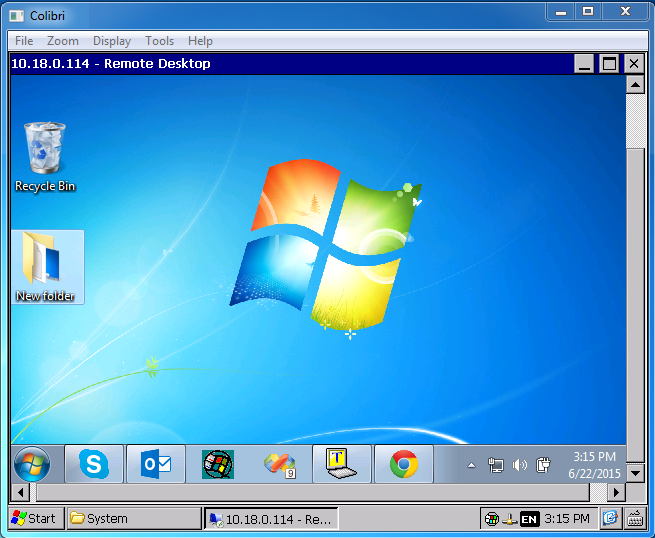Click the Windows 7 Start orb
Screen dimensions: 655x538
32,464
